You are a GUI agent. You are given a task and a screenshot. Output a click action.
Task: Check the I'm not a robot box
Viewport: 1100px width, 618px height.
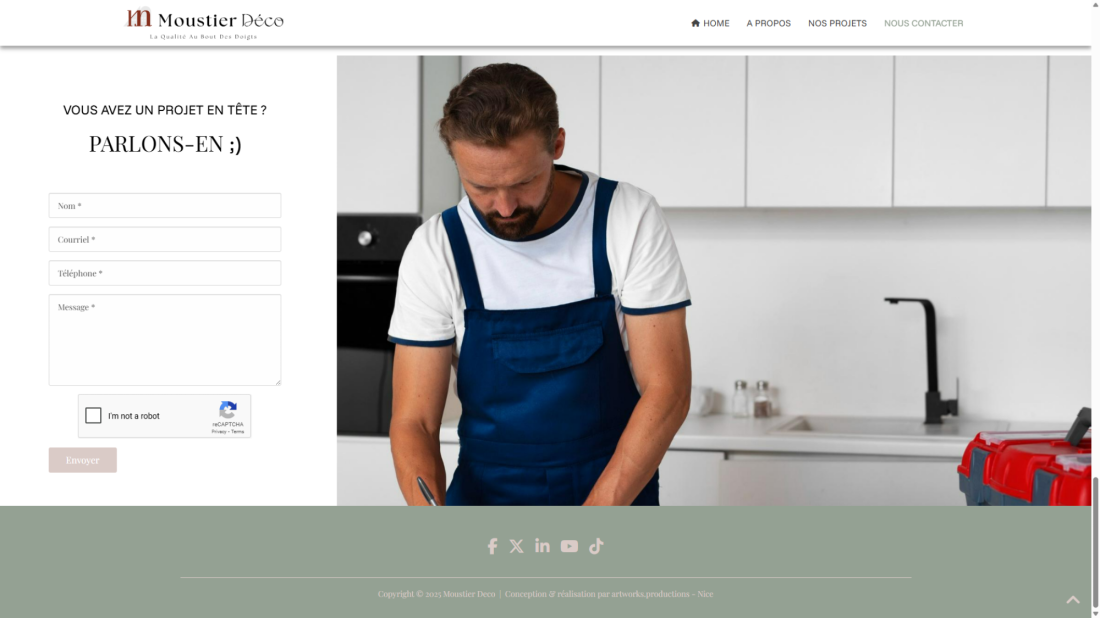tap(93, 416)
